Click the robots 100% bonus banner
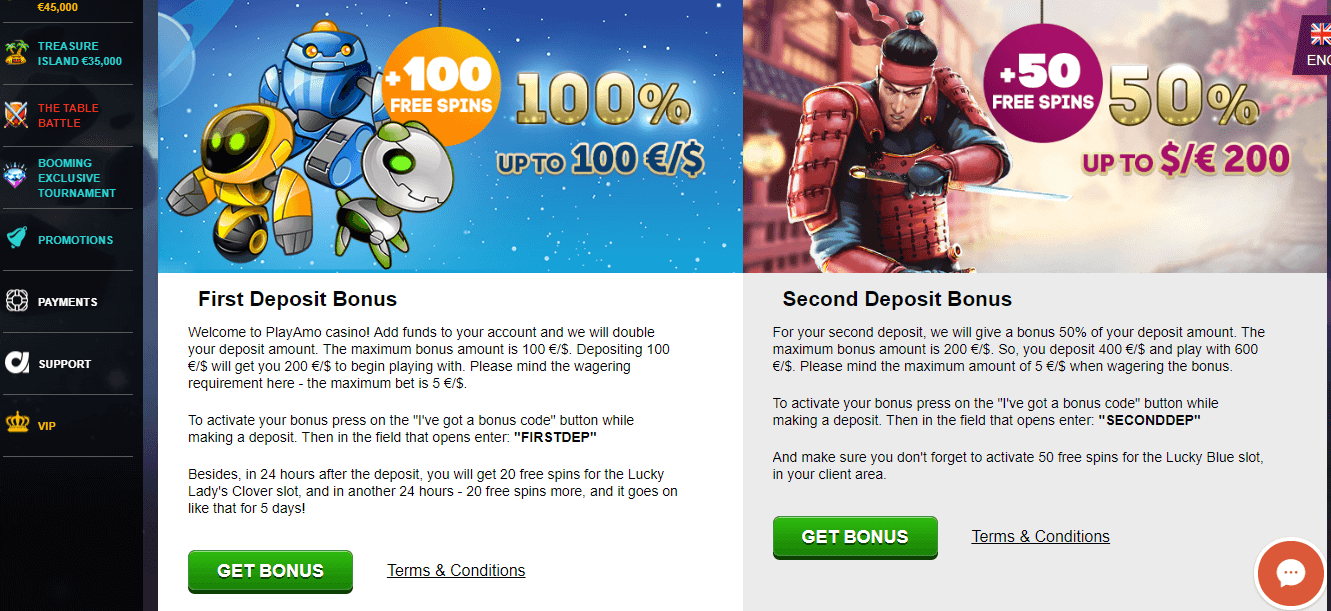1331x611 pixels. coord(450,136)
